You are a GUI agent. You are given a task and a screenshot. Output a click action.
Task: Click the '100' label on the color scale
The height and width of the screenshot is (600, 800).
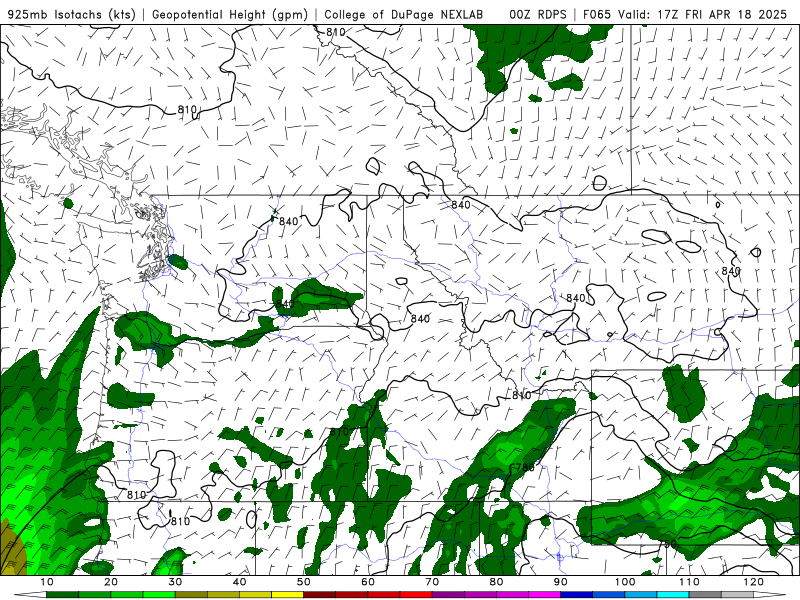[624, 582]
